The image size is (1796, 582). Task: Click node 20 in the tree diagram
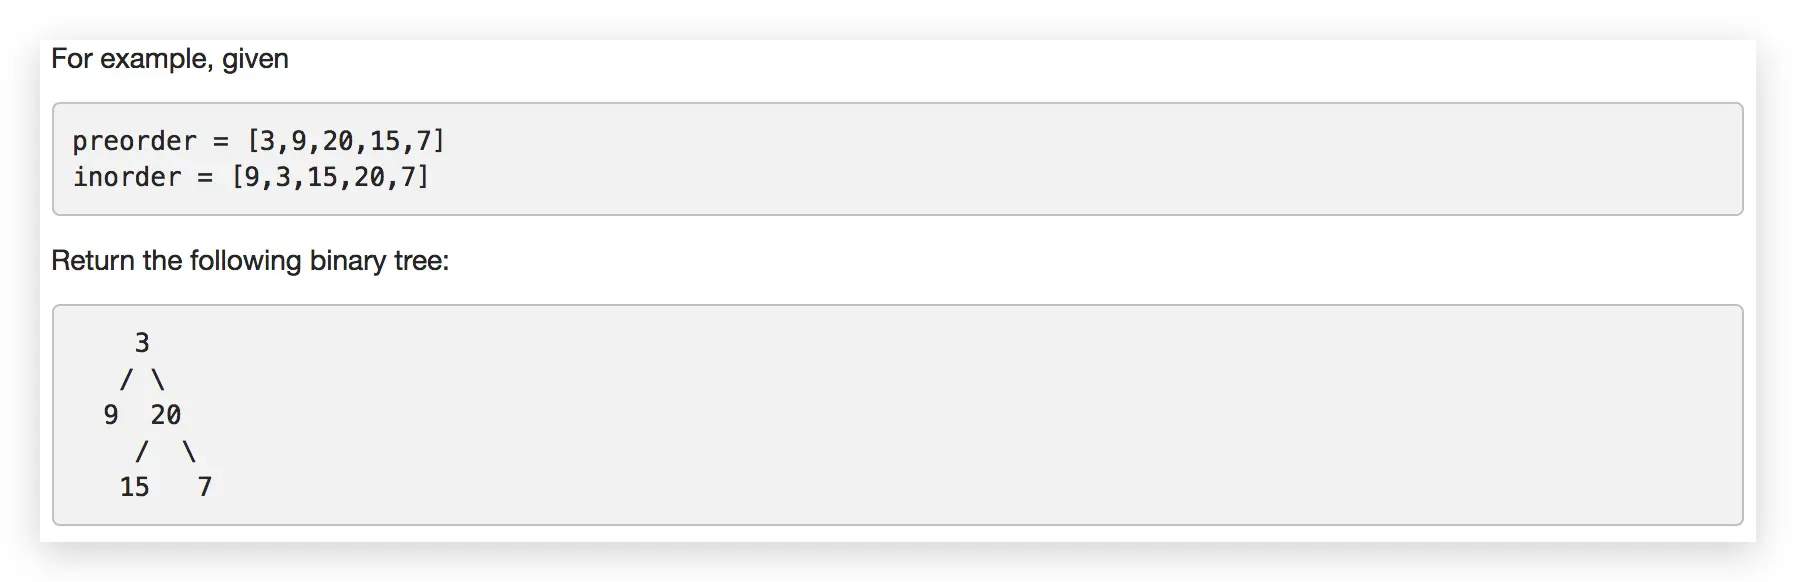pyautogui.click(x=166, y=415)
